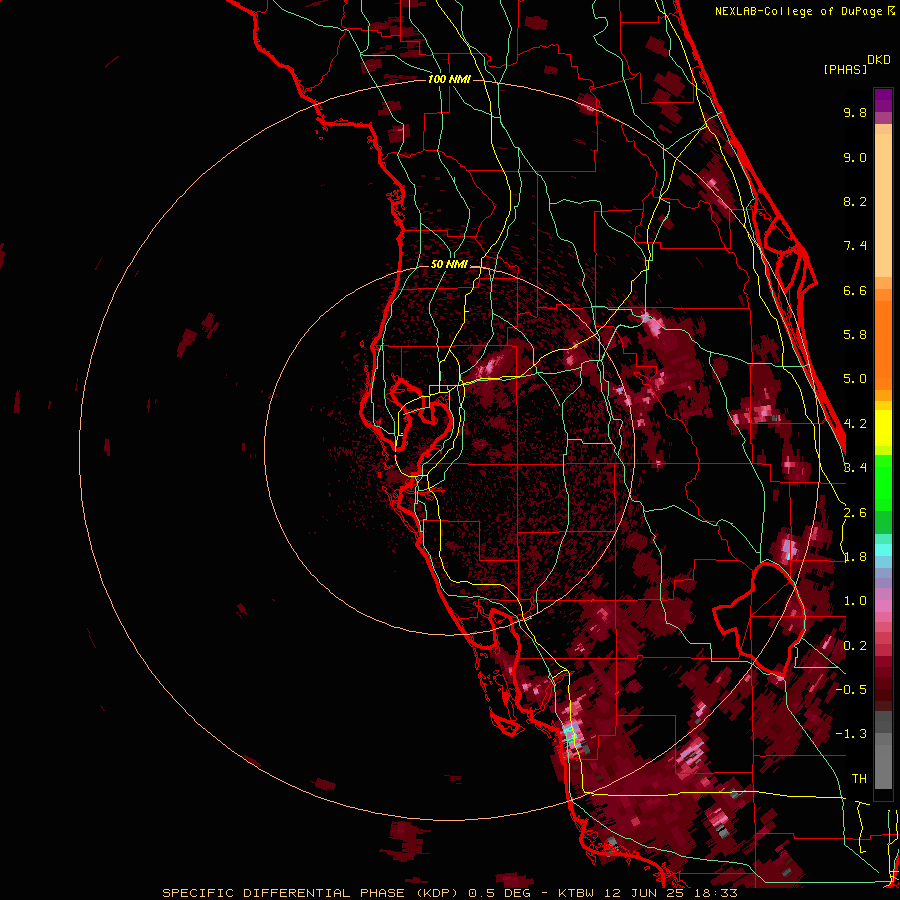The width and height of the screenshot is (900, 900).
Task: Click the Specific Differential Phase caption text
Action: 449,893
